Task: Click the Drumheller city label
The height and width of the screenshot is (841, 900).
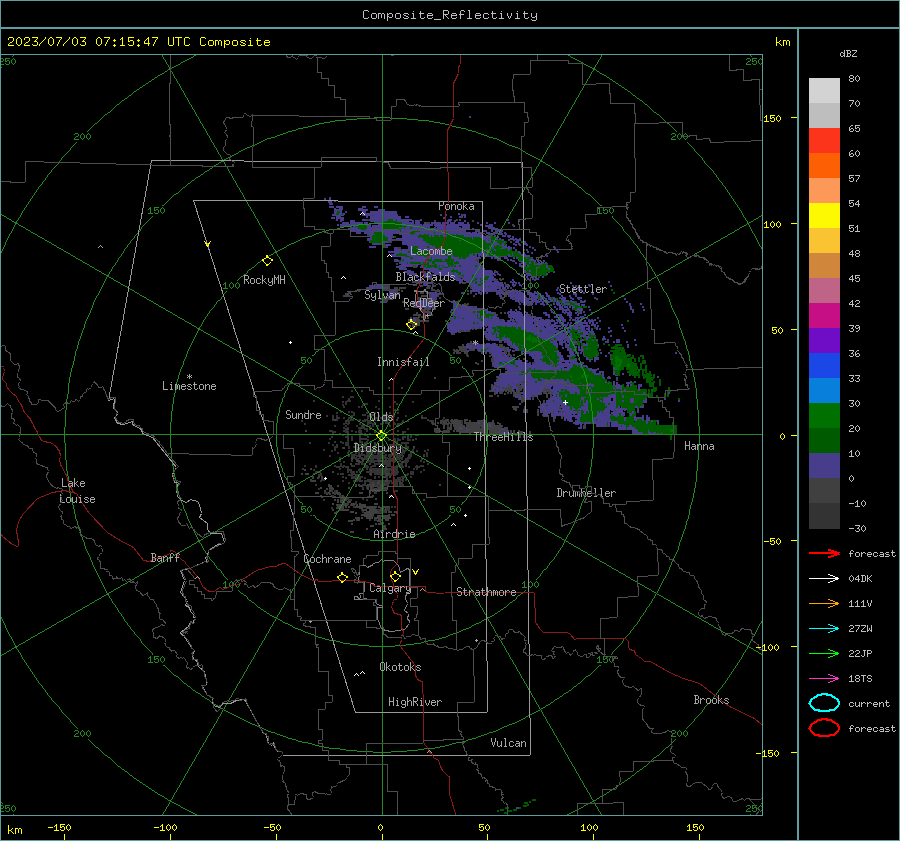Action: [x=586, y=493]
